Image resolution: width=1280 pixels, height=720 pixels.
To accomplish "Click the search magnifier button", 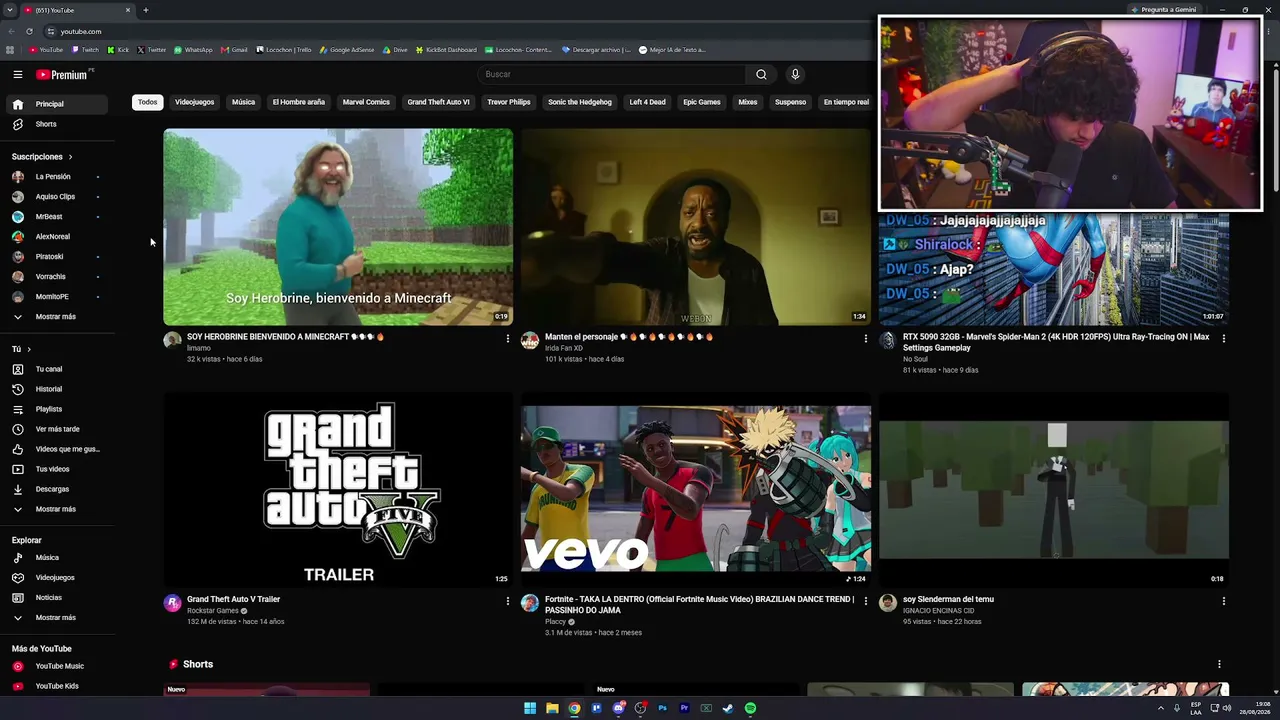I will click(761, 74).
